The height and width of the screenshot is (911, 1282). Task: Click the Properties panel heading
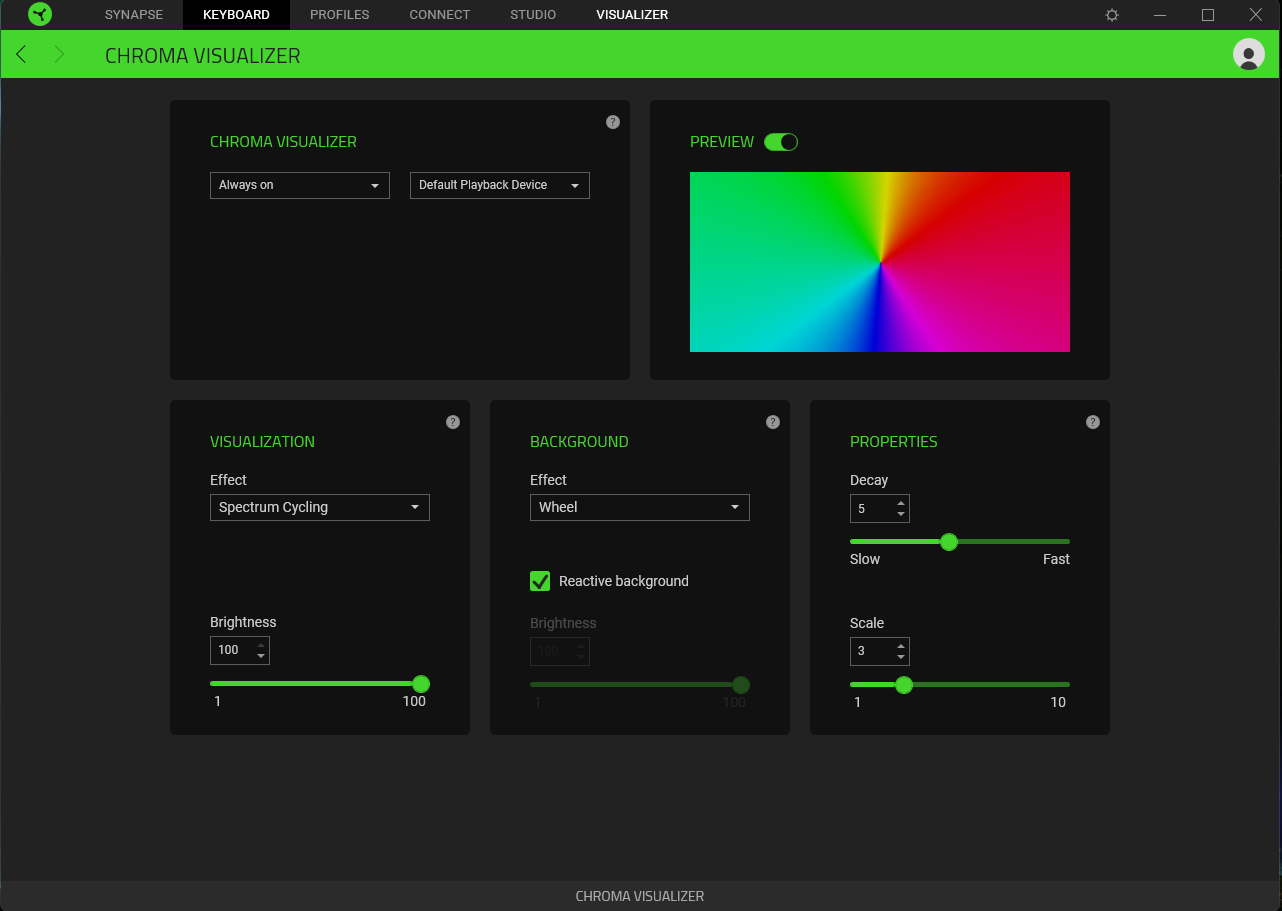pos(894,442)
